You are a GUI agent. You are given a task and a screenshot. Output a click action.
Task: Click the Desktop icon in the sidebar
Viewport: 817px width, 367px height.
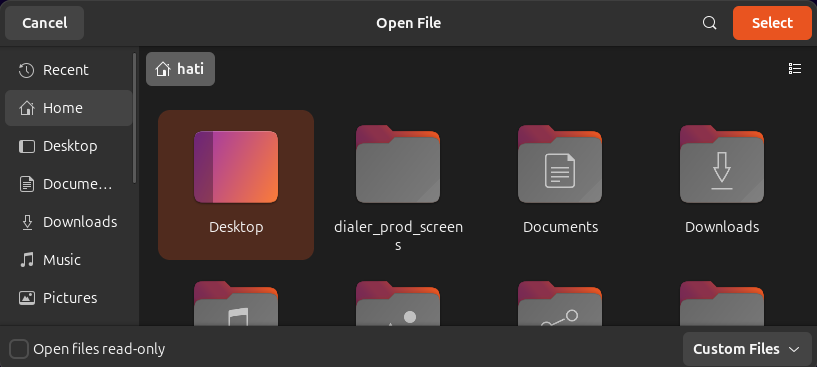pyautogui.click(x=27, y=146)
